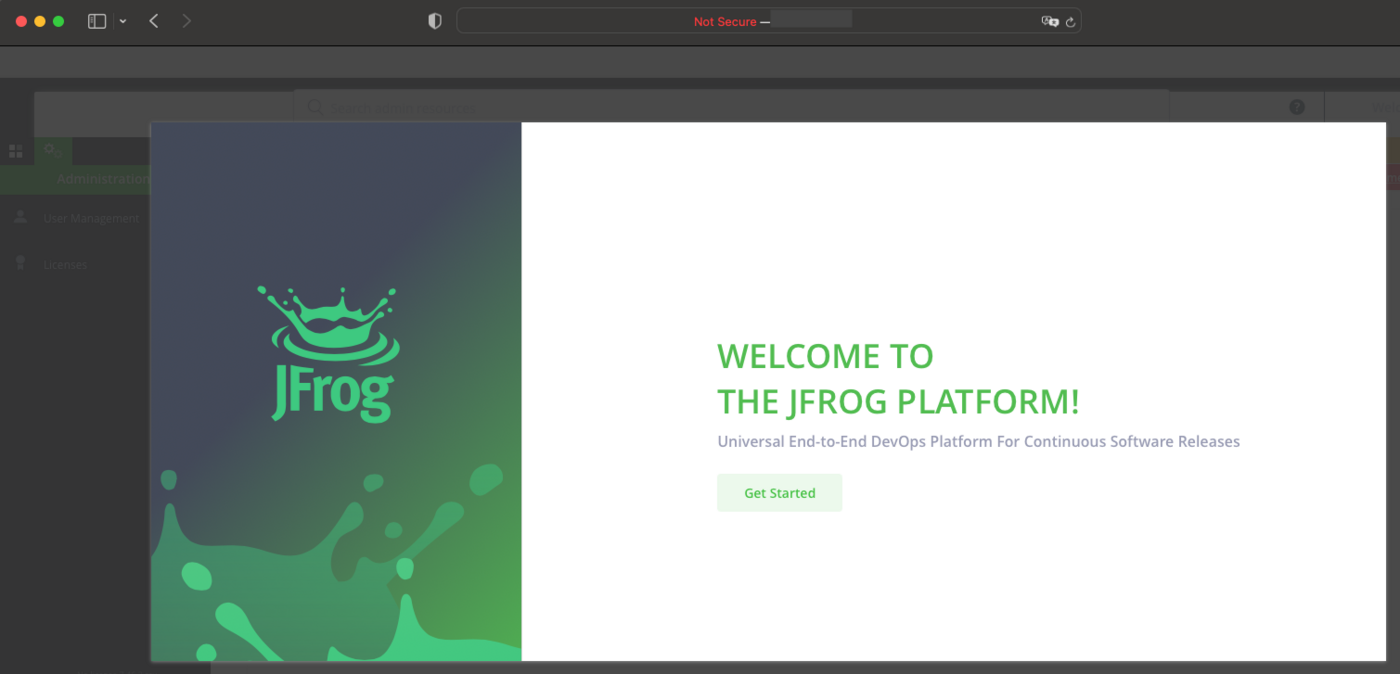Open the help question mark icon
This screenshot has width=1400, height=674.
[x=1297, y=107]
